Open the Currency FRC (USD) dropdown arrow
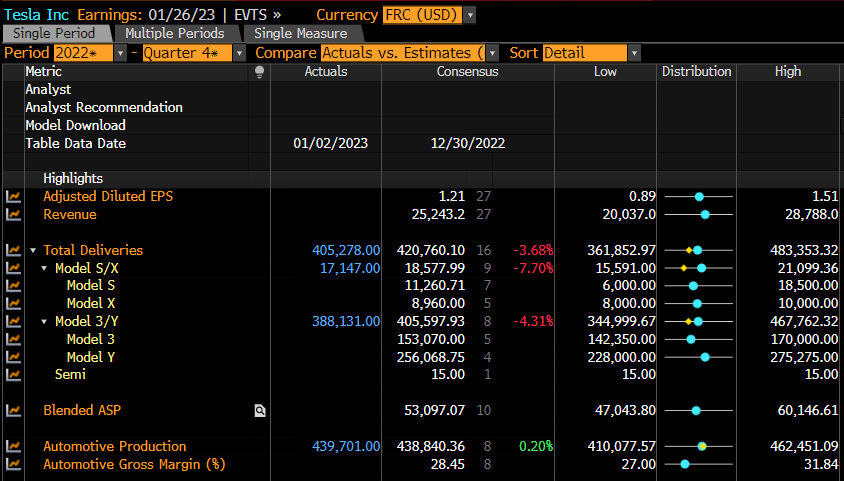The width and height of the screenshot is (844, 481). (x=470, y=15)
